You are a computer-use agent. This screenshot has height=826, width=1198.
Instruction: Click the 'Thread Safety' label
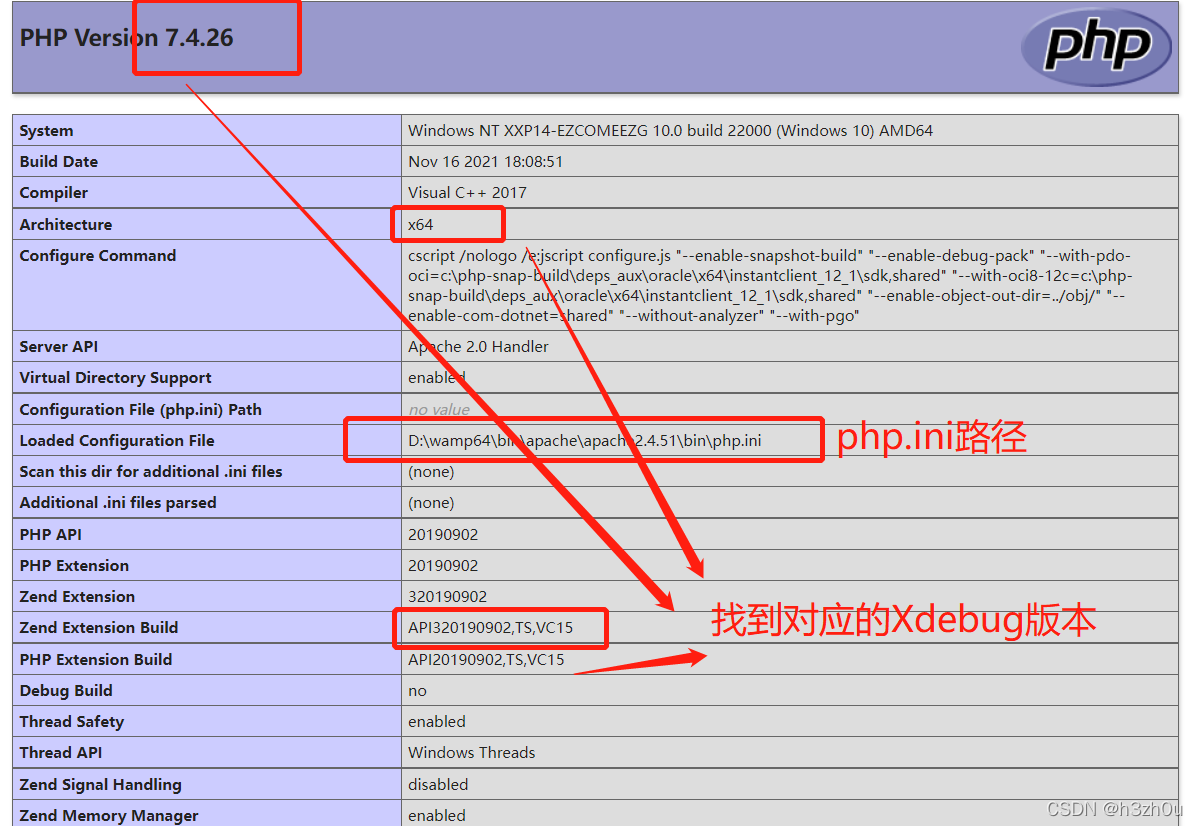72,721
